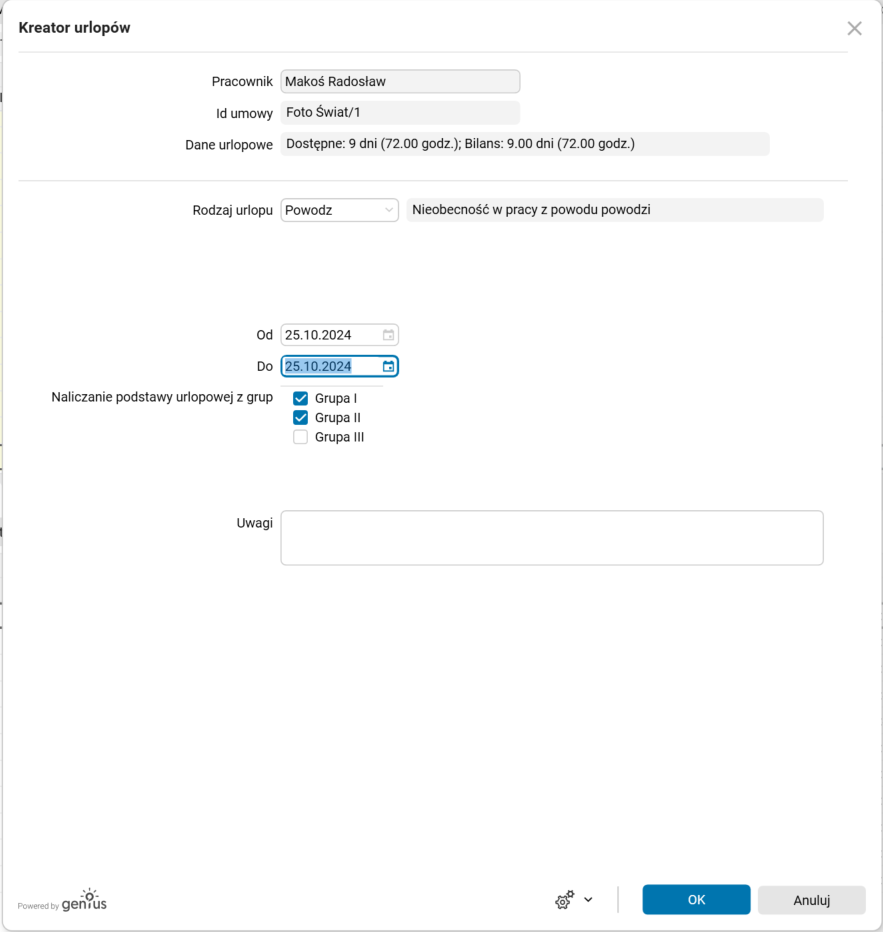The image size is (883, 932).
Task: Click the settings gear icon near OK
Action: [x=564, y=899]
